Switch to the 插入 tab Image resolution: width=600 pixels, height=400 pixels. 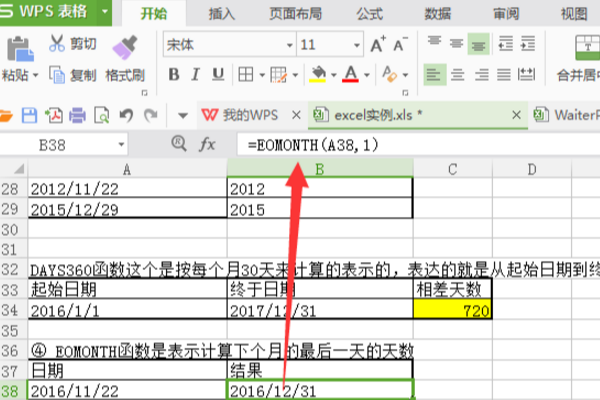click(x=221, y=14)
